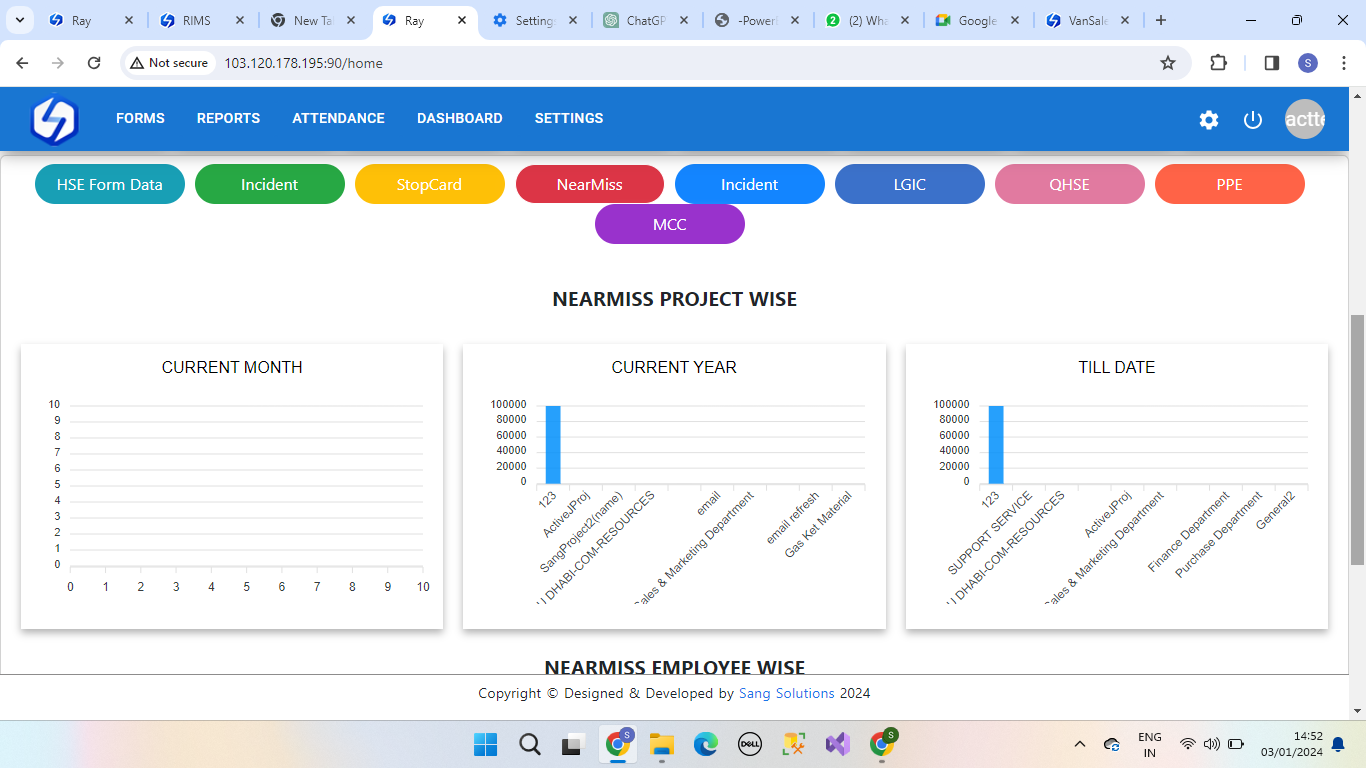The height and width of the screenshot is (768, 1366).
Task: Expand the browser tab search dropdown
Action: point(19,20)
